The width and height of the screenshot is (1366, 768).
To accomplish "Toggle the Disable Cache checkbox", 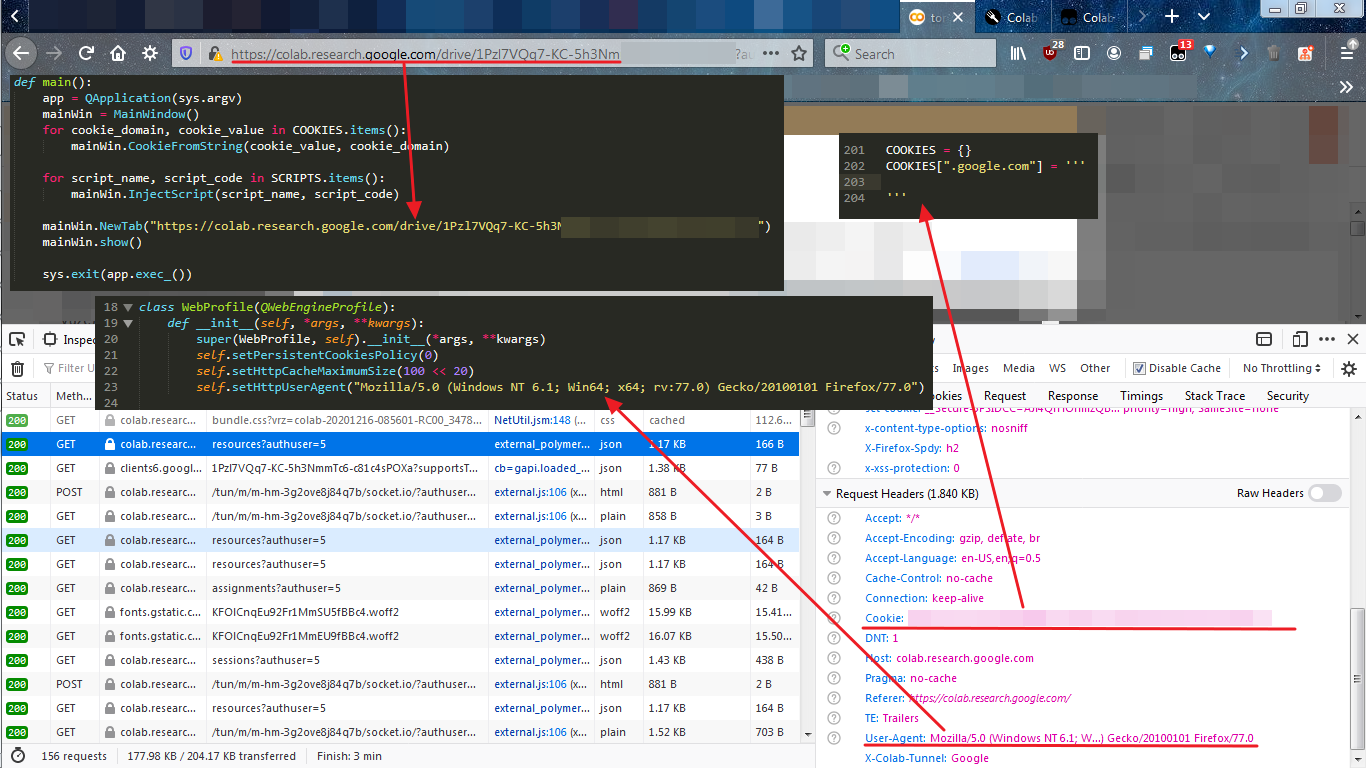I will pos(1138,368).
